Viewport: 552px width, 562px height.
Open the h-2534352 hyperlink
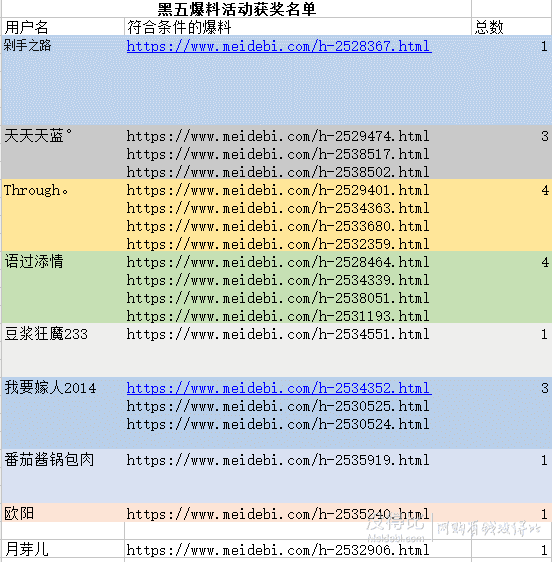(x=279, y=388)
